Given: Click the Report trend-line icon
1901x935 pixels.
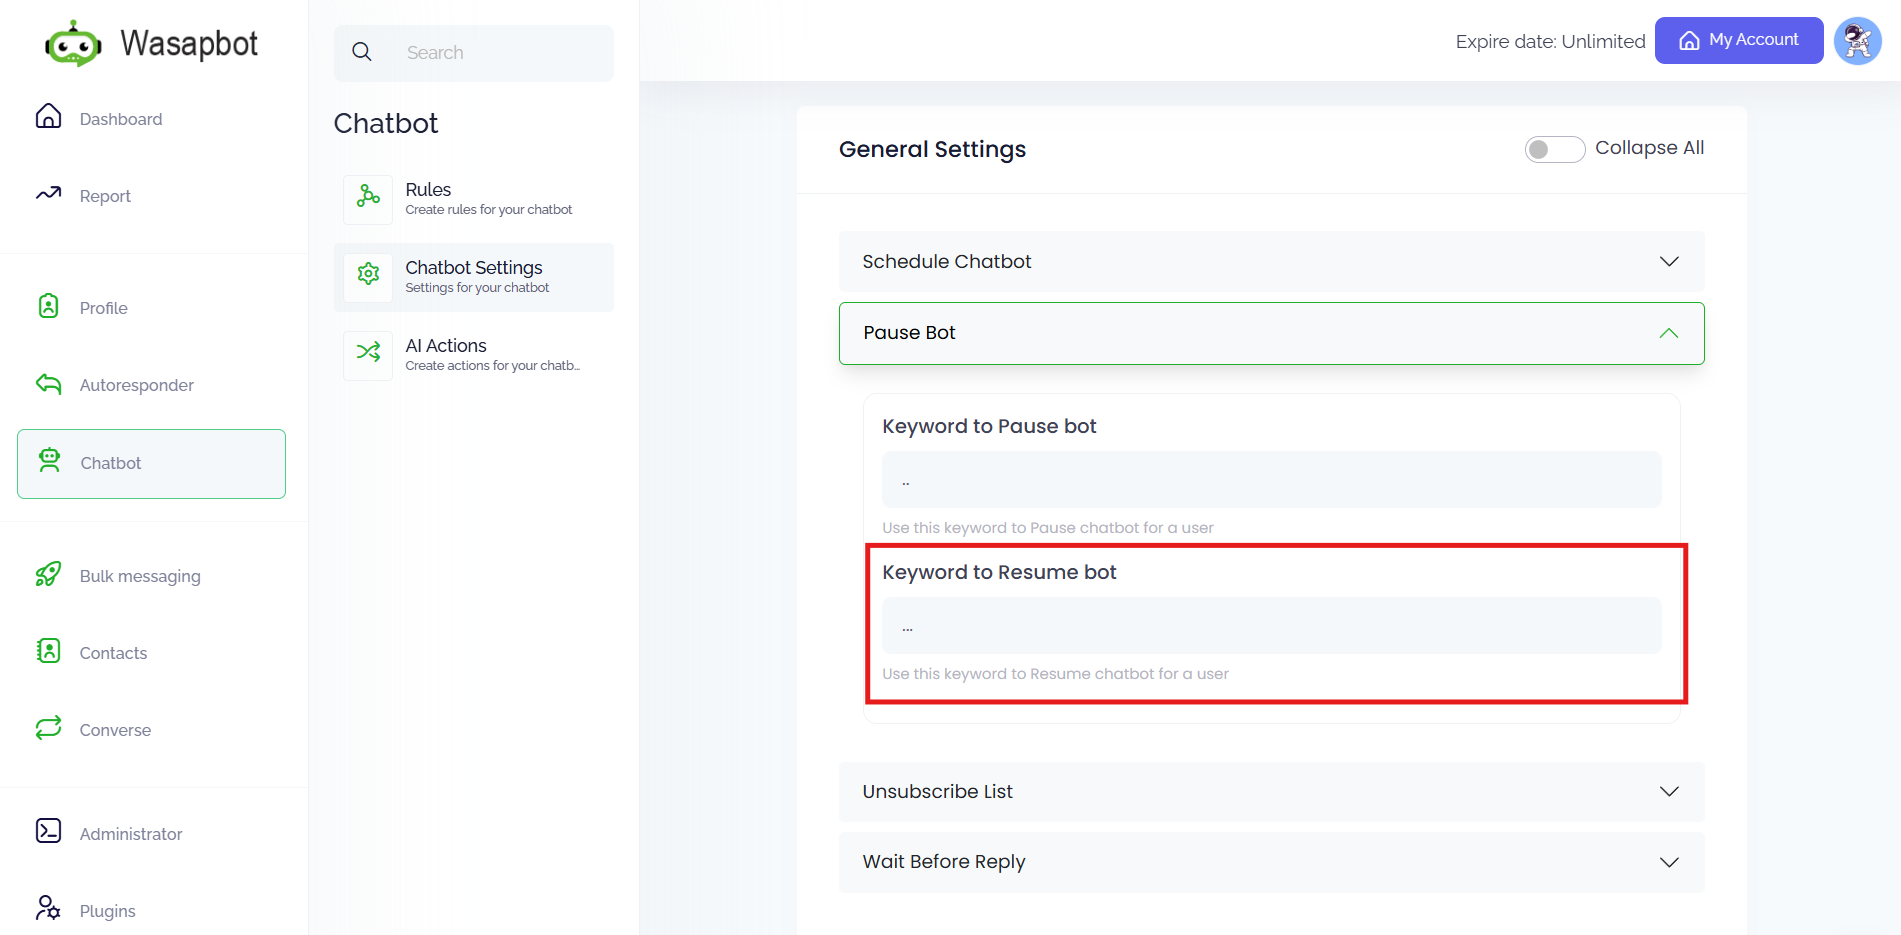Looking at the screenshot, I should [48, 193].
